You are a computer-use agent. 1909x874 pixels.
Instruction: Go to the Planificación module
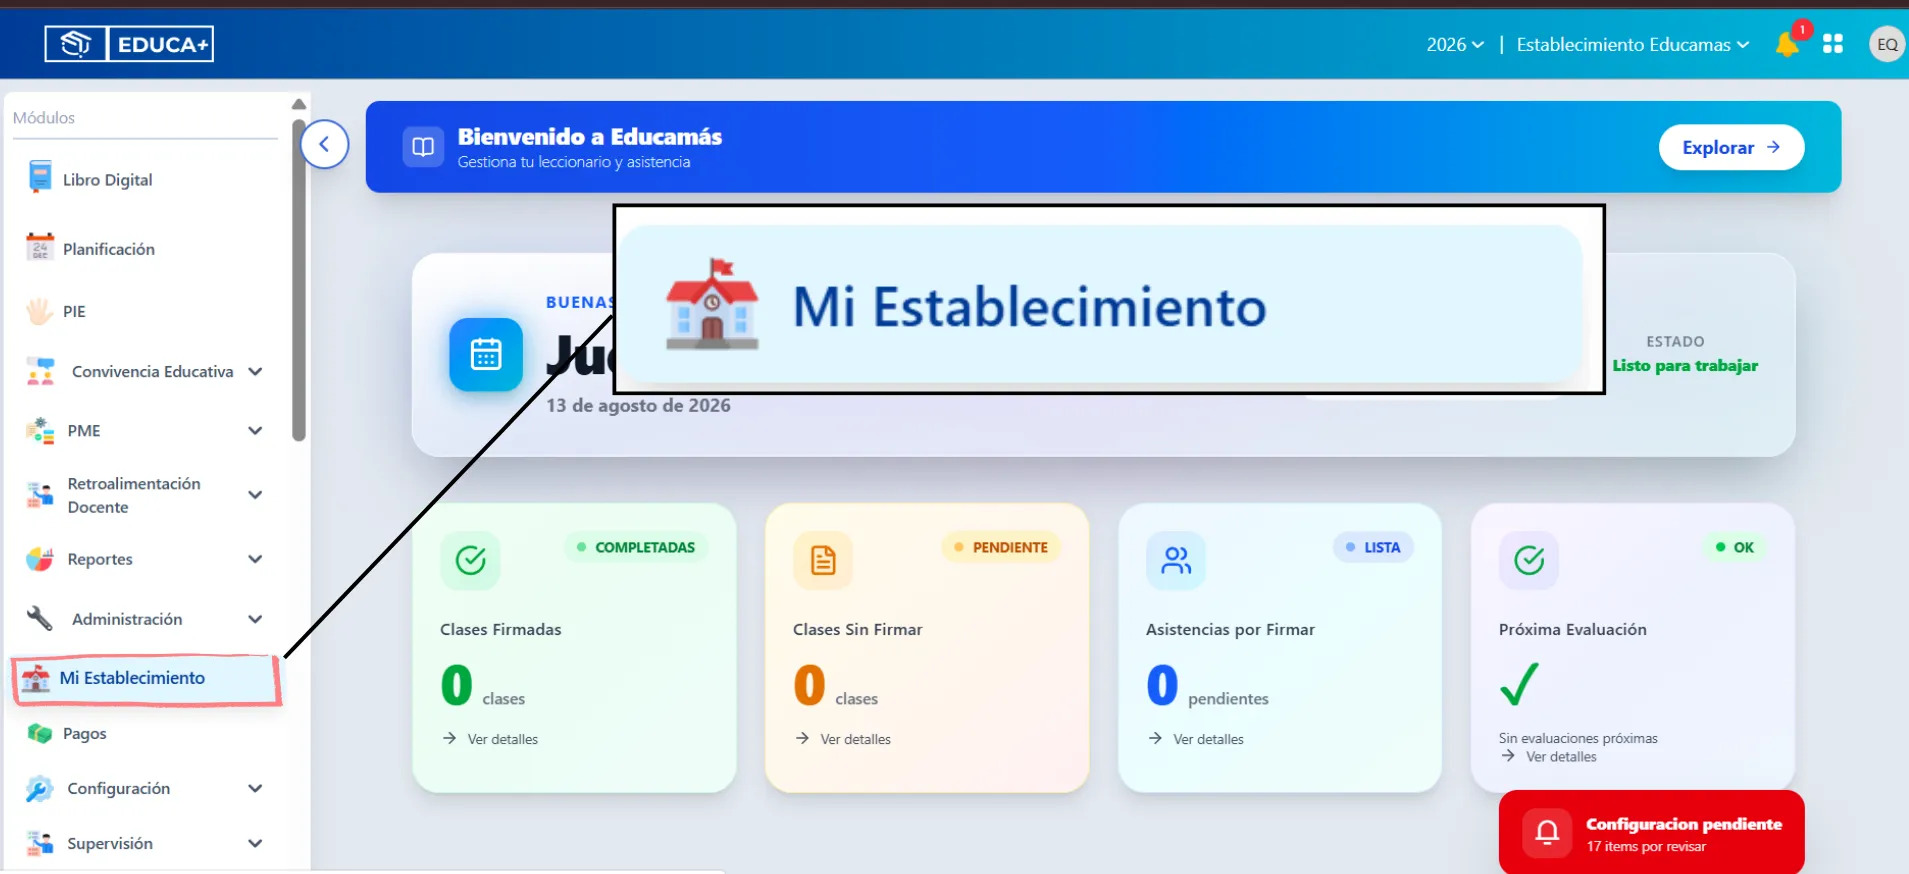click(108, 249)
